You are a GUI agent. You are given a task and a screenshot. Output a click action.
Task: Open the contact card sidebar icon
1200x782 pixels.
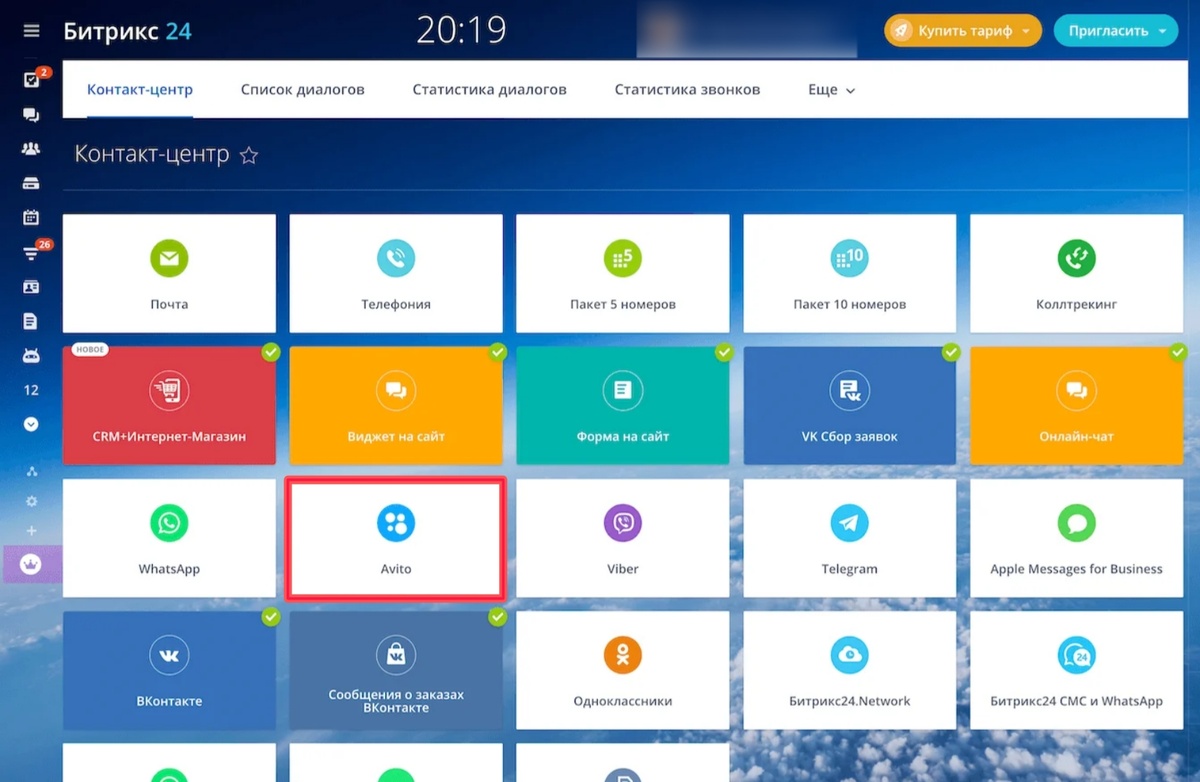(31, 287)
